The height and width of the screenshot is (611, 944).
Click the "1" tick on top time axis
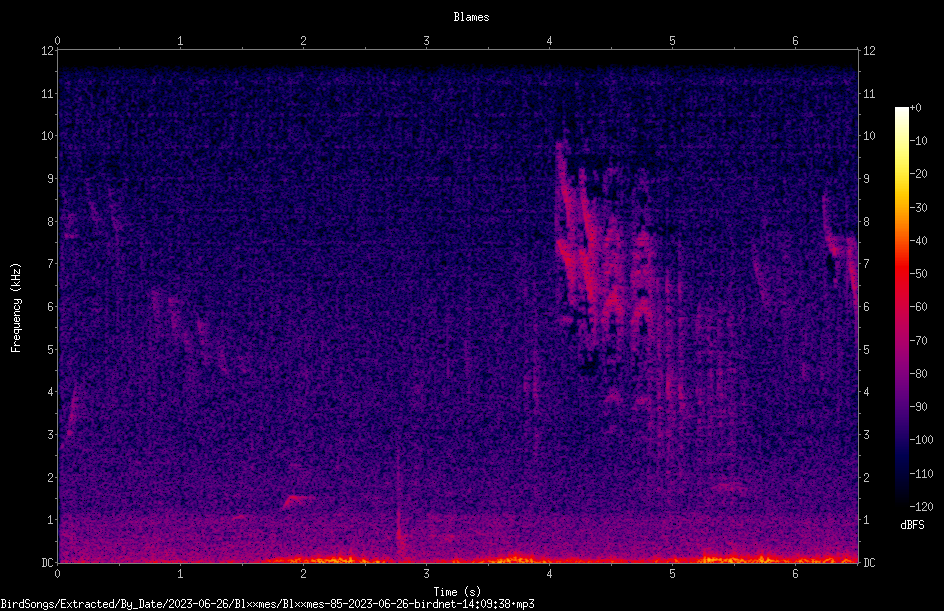pos(180,40)
